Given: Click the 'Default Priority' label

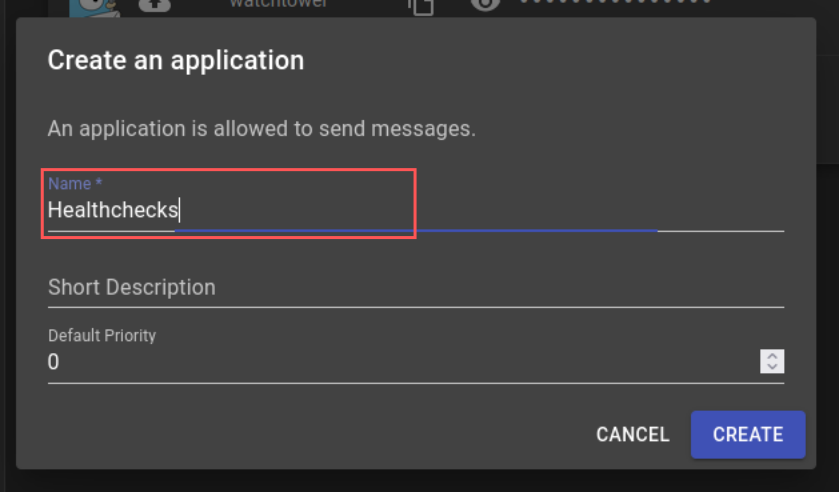Looking at the screenshot, I should pos(102,336).
